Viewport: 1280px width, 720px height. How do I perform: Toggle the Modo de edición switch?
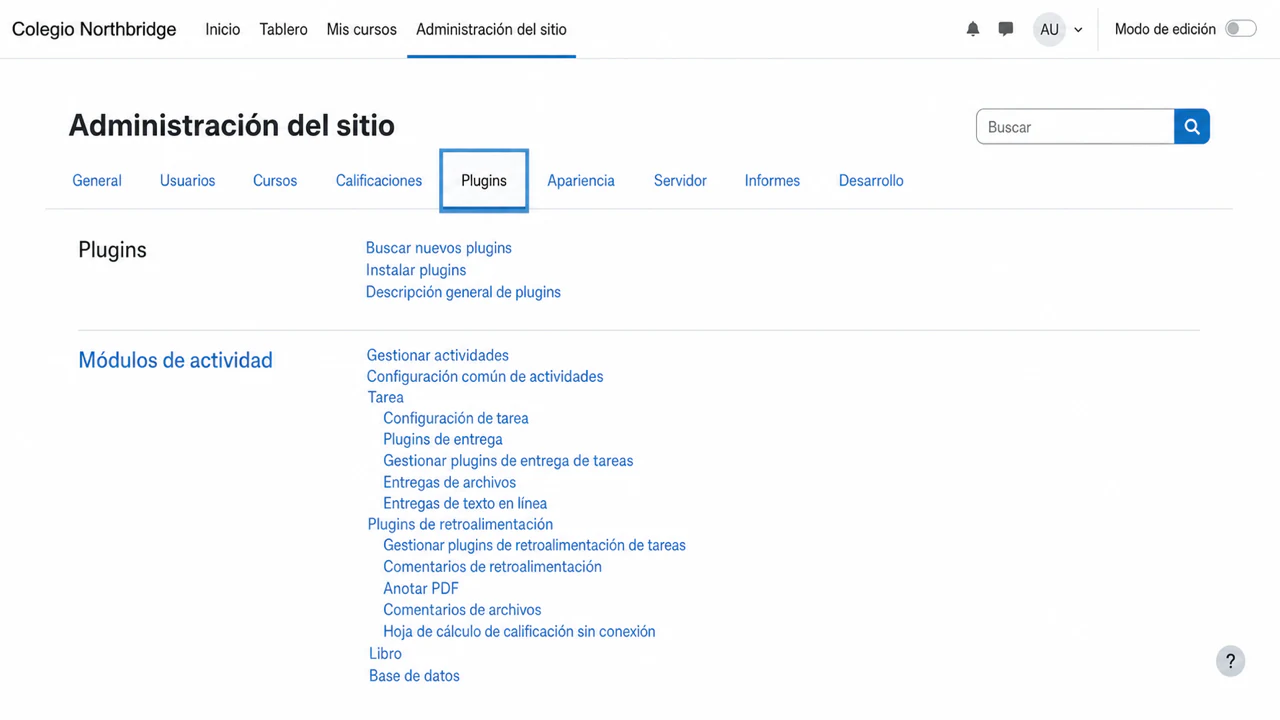(1241, 29)
